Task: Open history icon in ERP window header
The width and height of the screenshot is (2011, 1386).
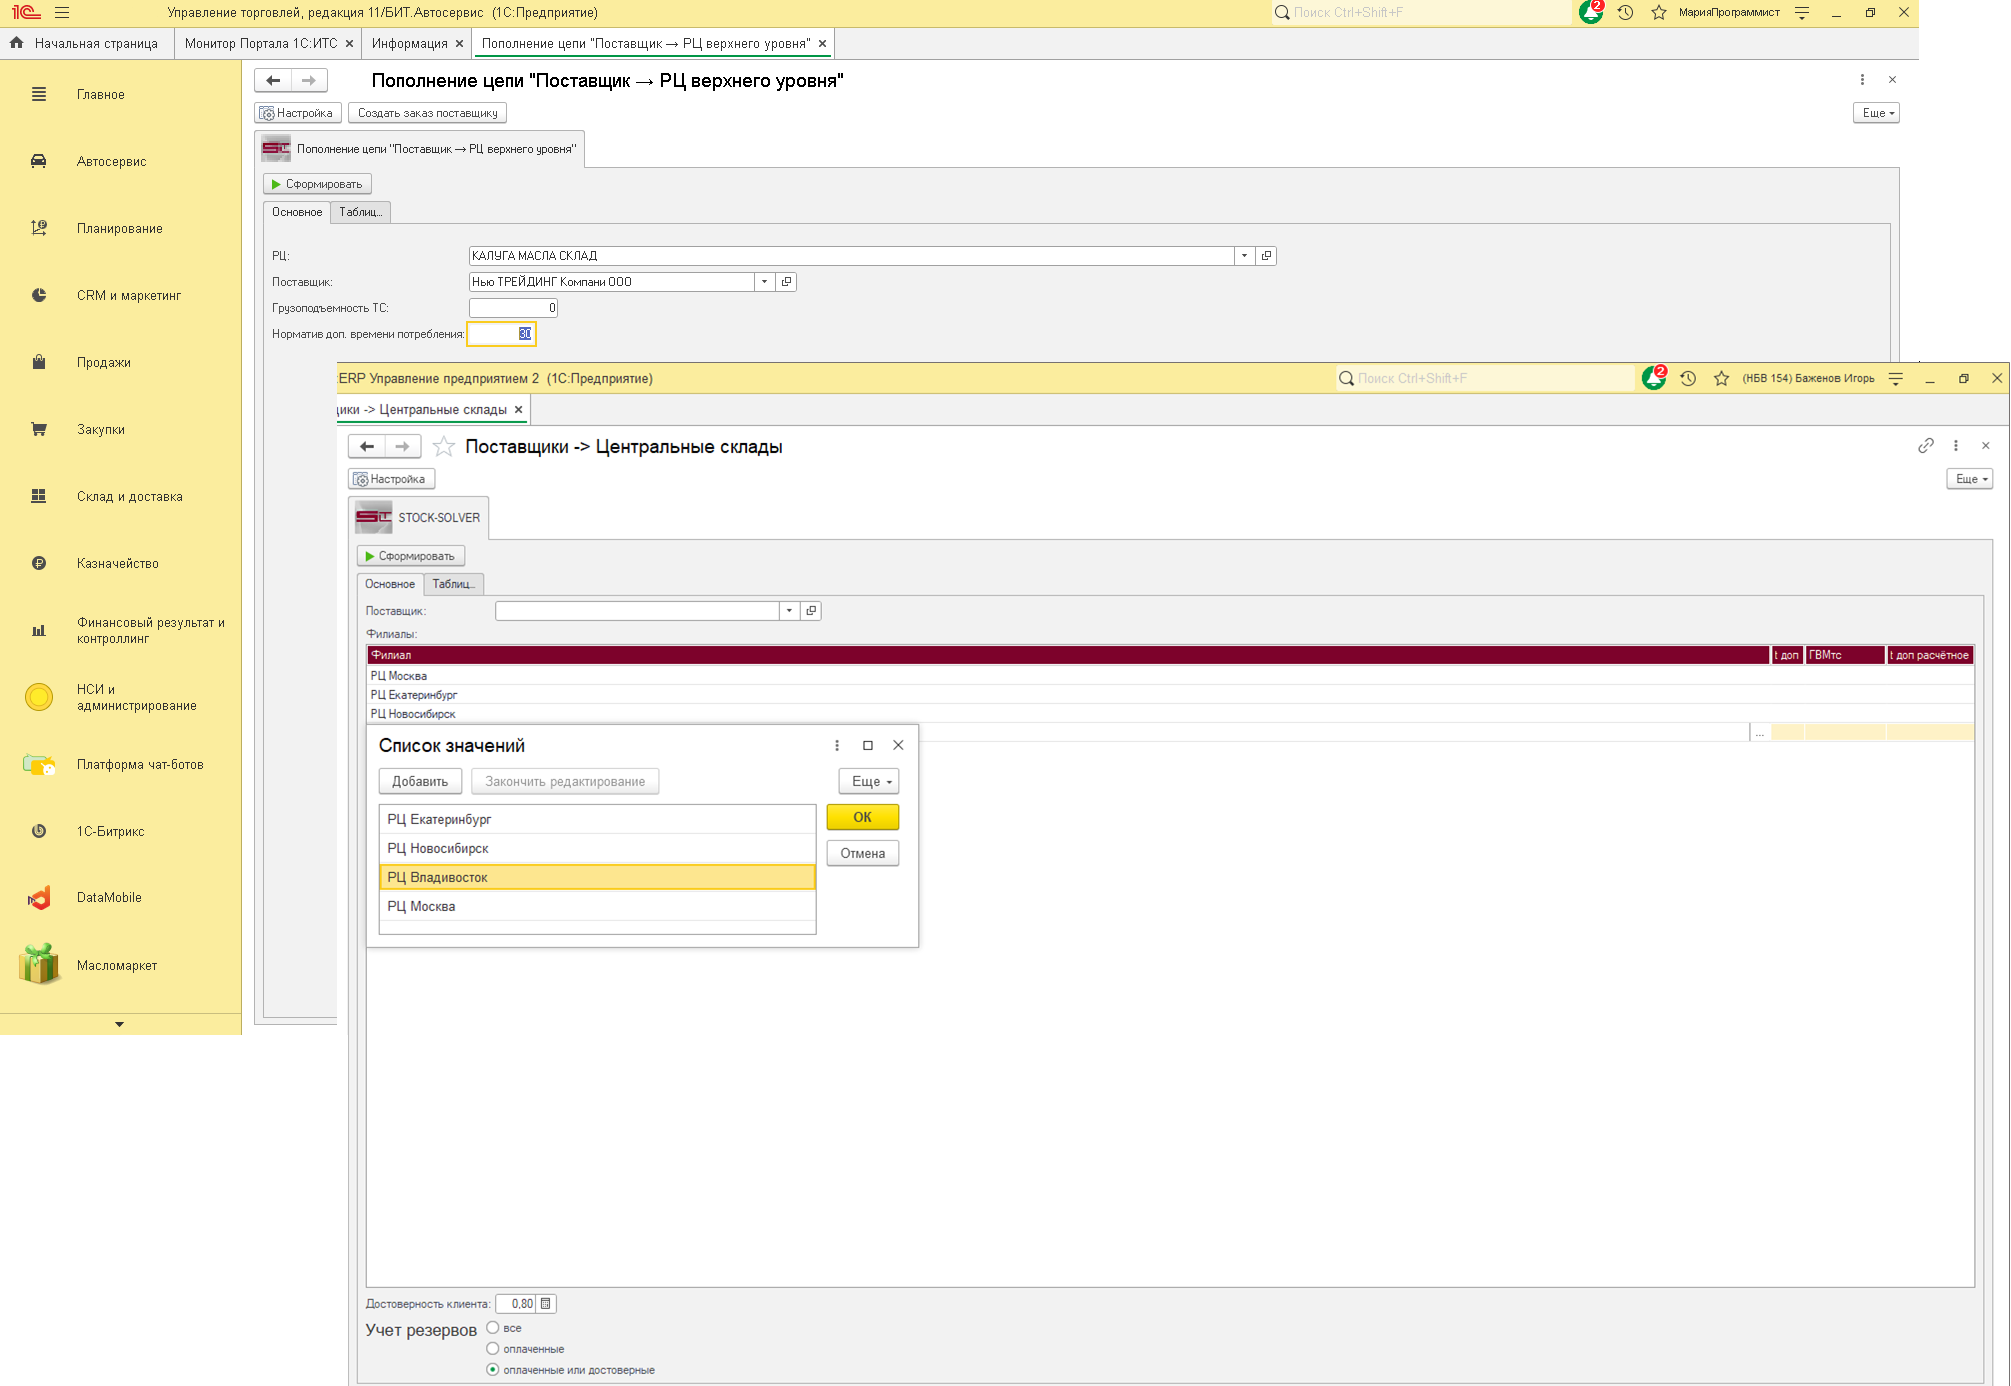Action: pyautogui.click(x=1687, y=378)
